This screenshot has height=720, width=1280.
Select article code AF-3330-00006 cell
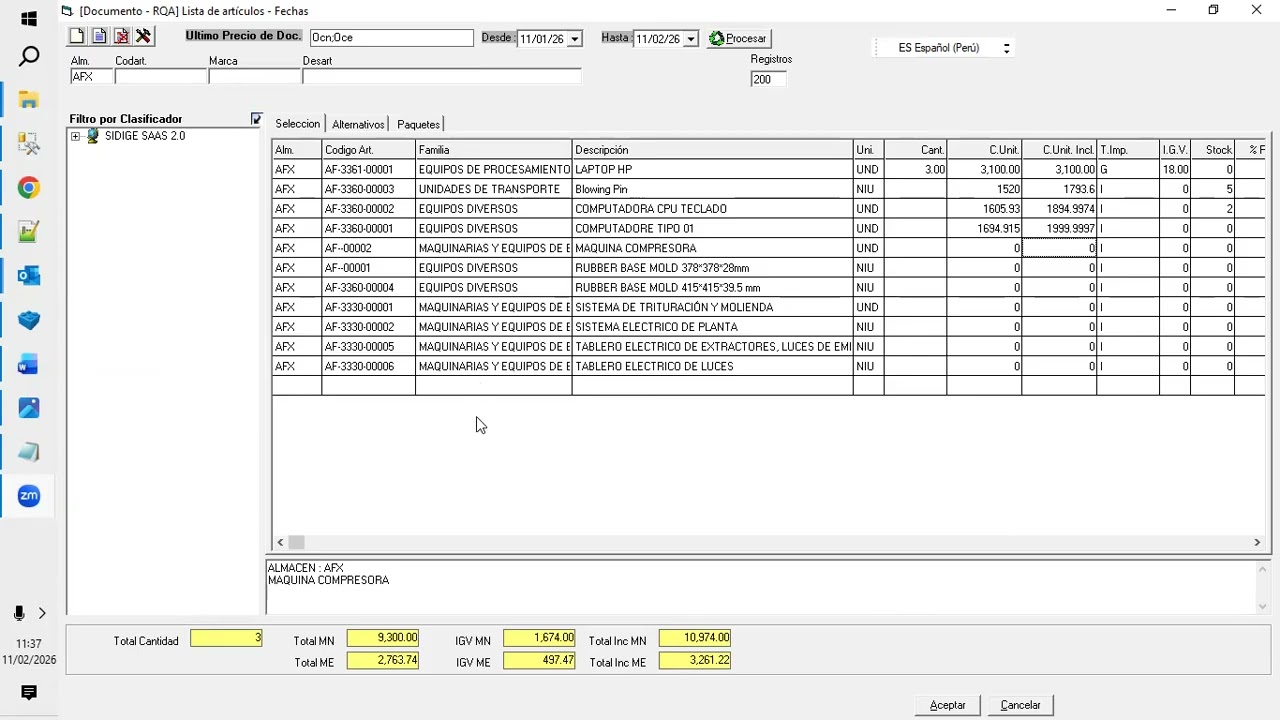(368, 367)
